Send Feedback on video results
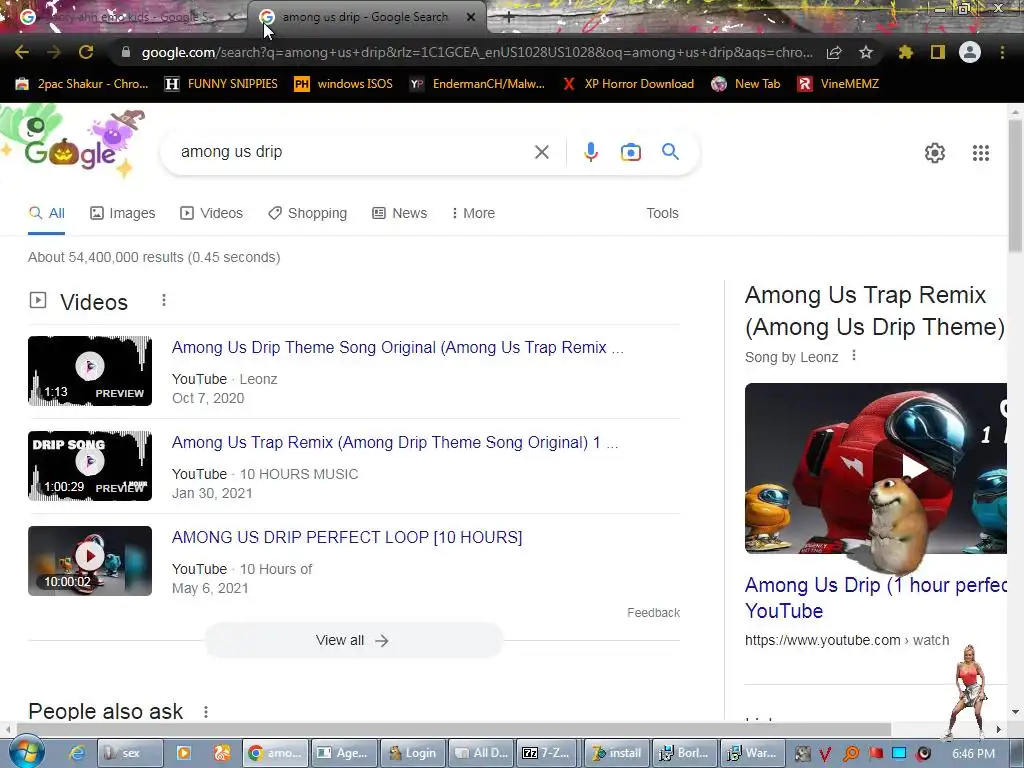This screenshot has width=1024, height=768. coord(653,613)
